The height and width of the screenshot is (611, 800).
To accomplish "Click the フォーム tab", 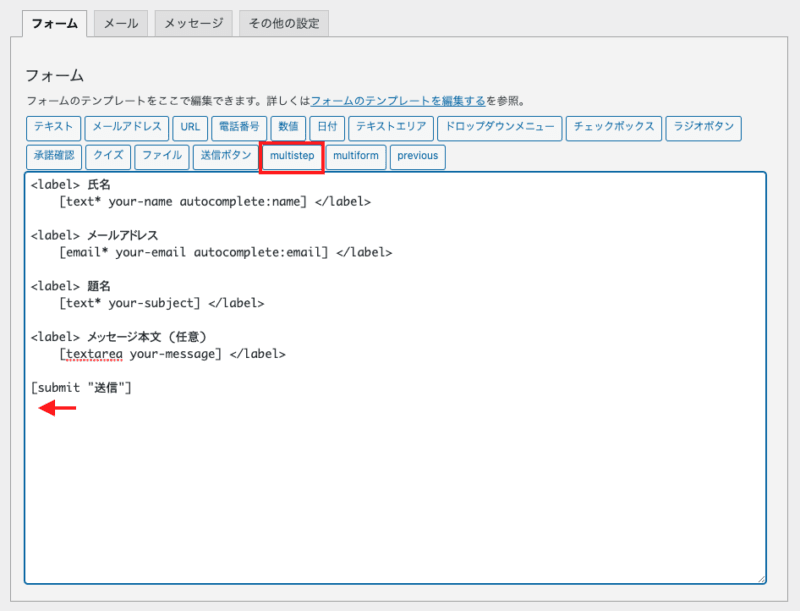I will point(55,23).
